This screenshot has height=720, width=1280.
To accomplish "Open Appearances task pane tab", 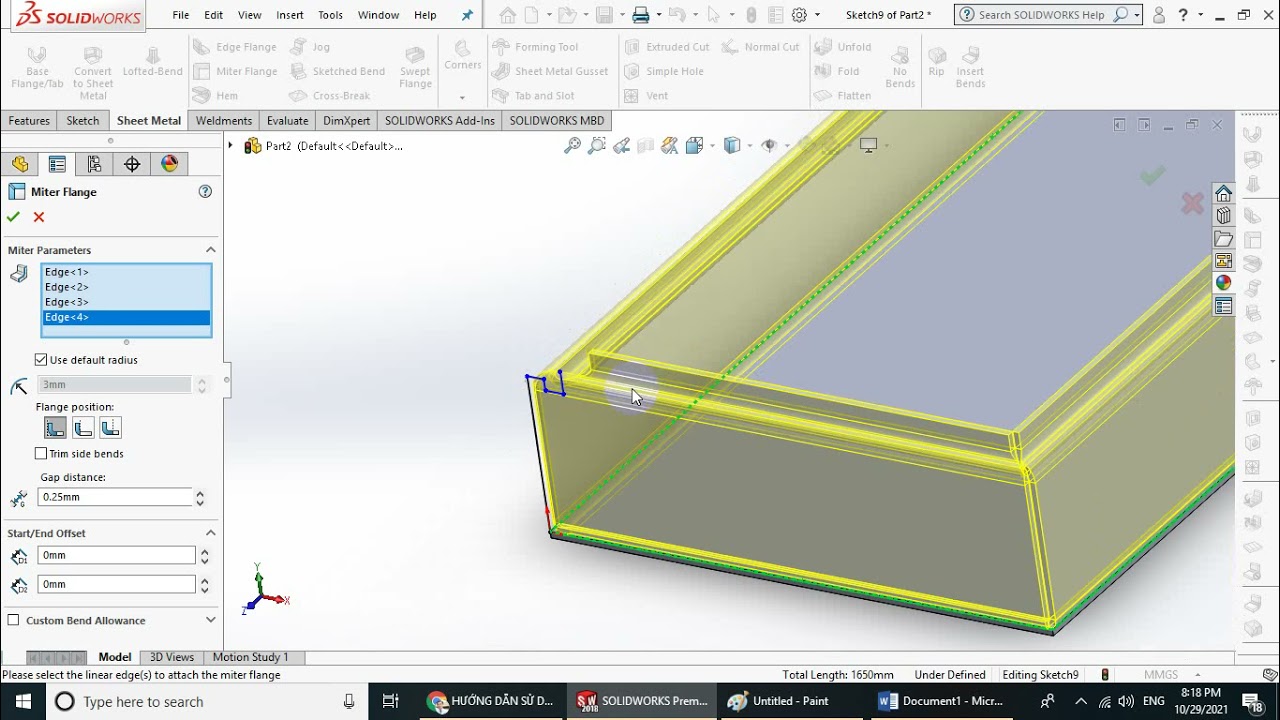I will click(x=1223, y=283).
